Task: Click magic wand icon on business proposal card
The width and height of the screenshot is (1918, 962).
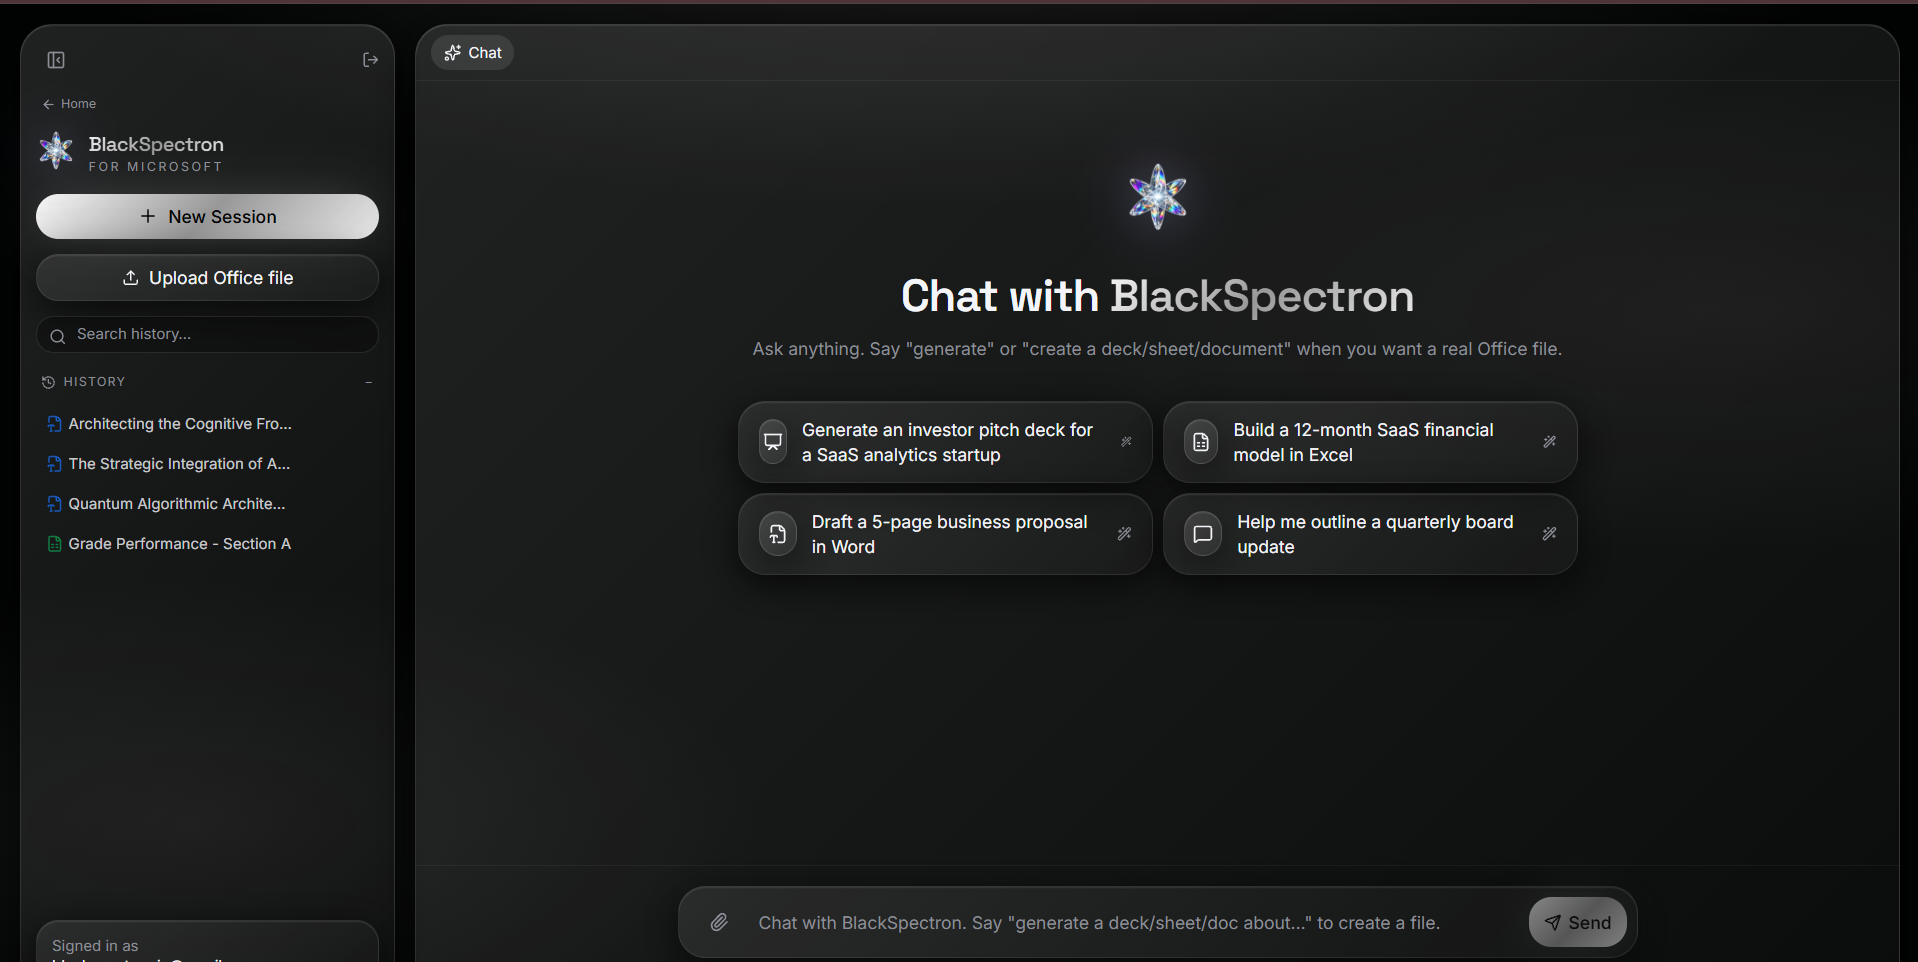Action: pos(1124,534)
